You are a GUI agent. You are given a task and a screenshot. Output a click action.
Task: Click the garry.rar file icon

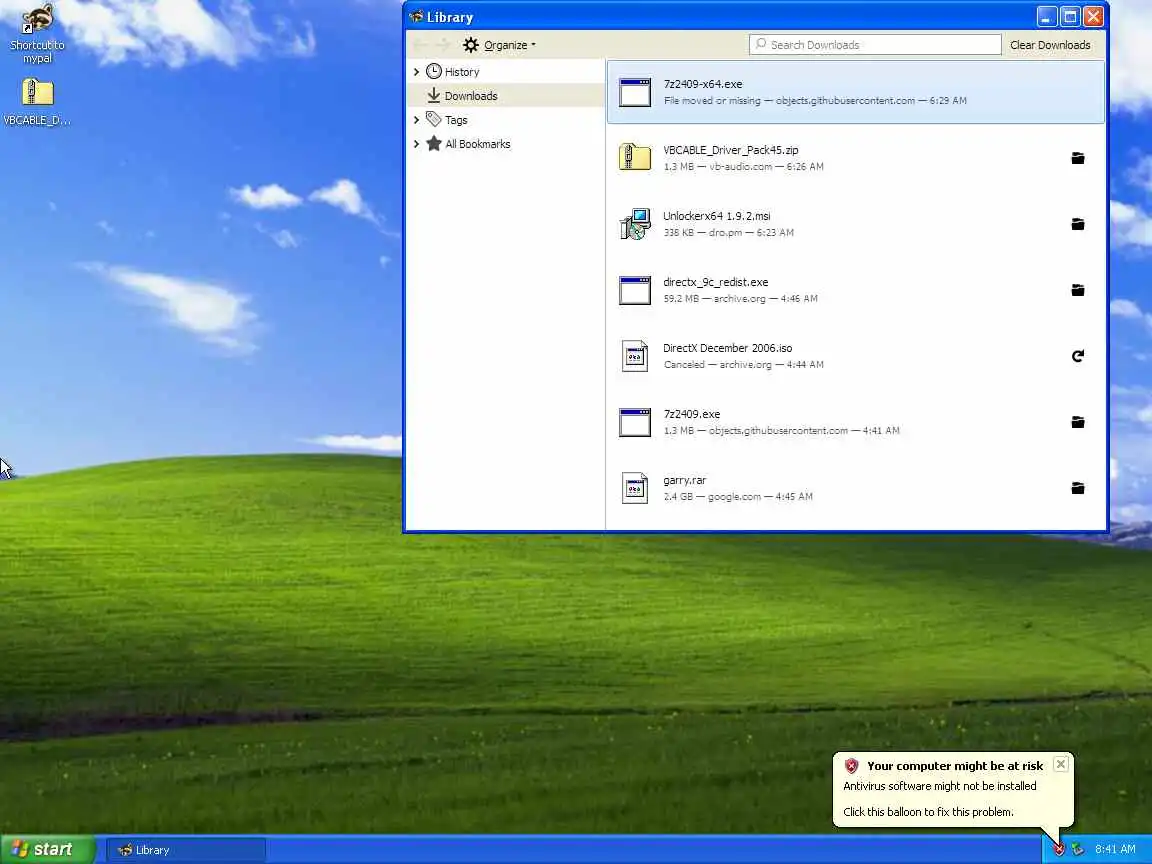point(635,489)
